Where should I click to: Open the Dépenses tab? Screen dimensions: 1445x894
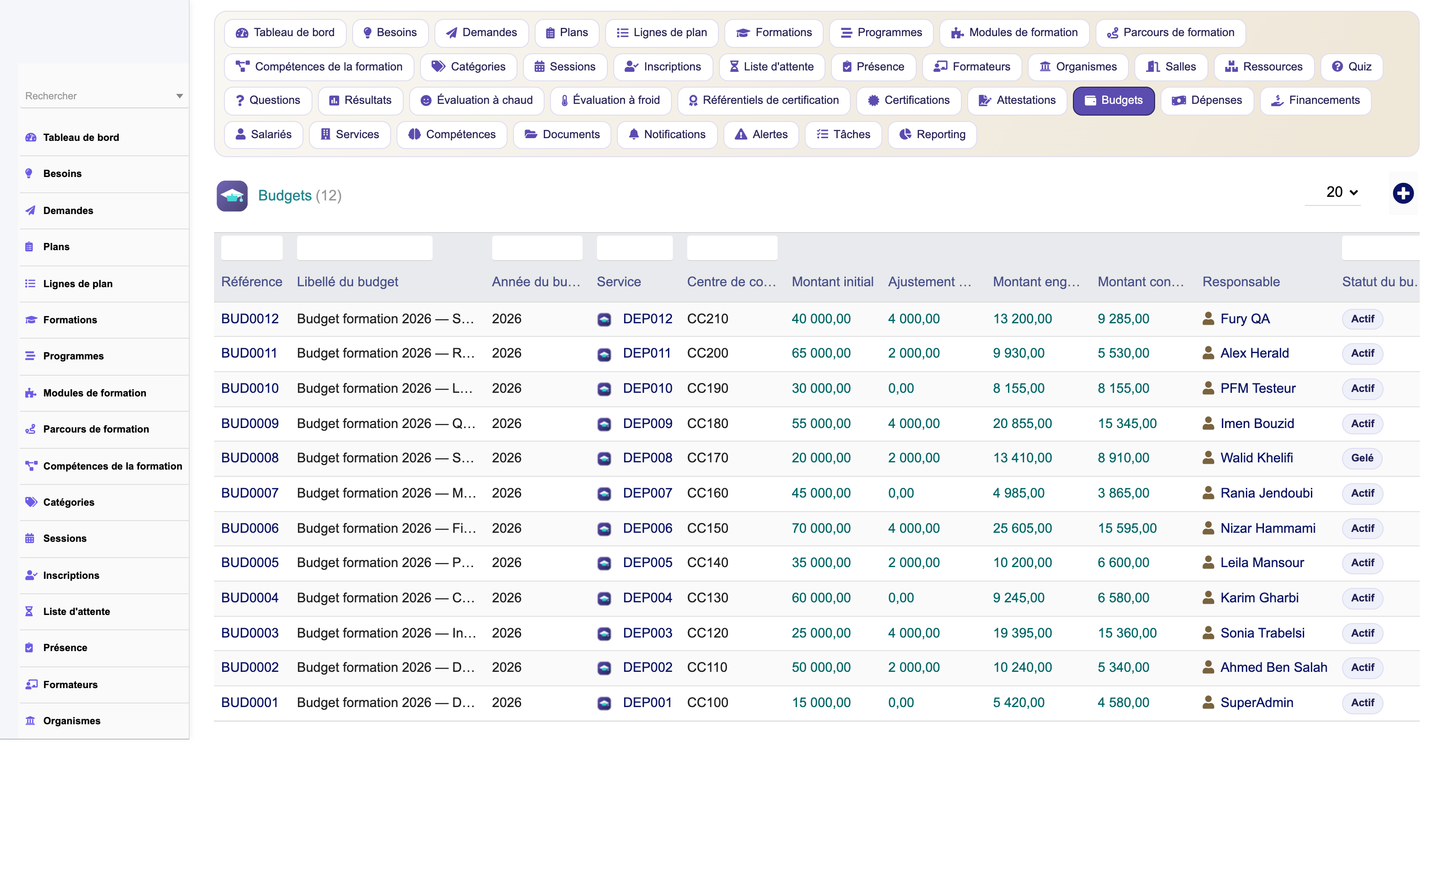click(1207, 101)
